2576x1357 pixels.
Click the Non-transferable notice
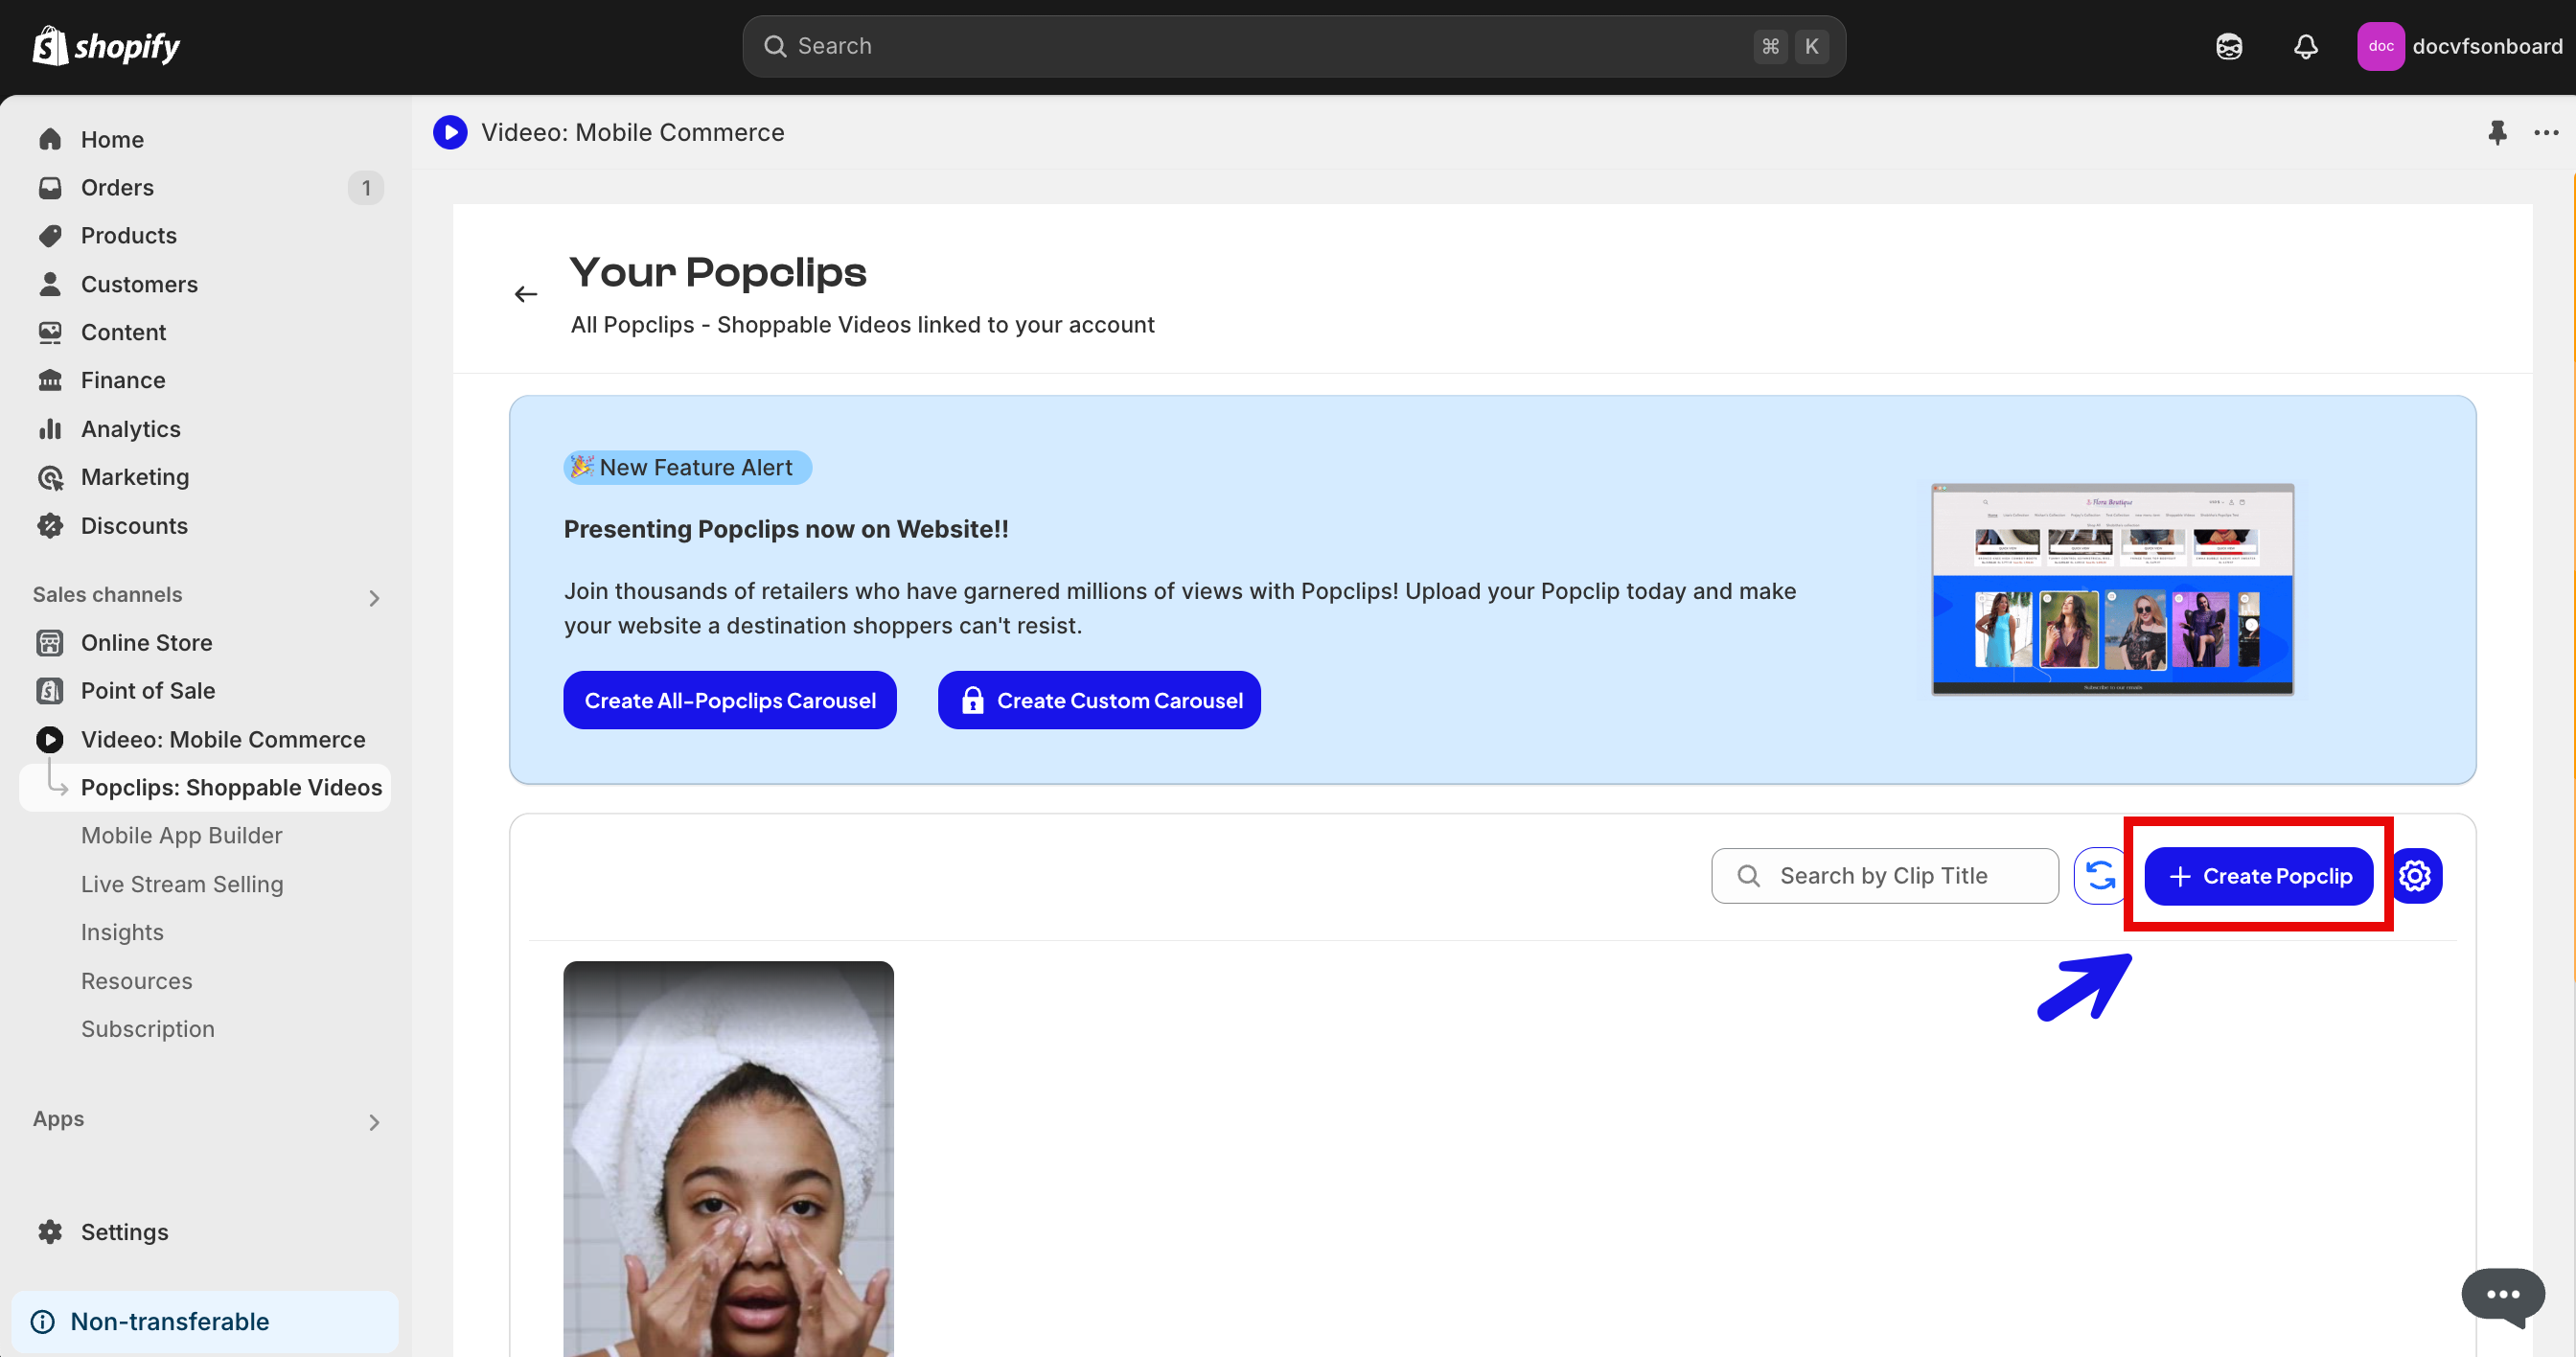(205, 1321)
